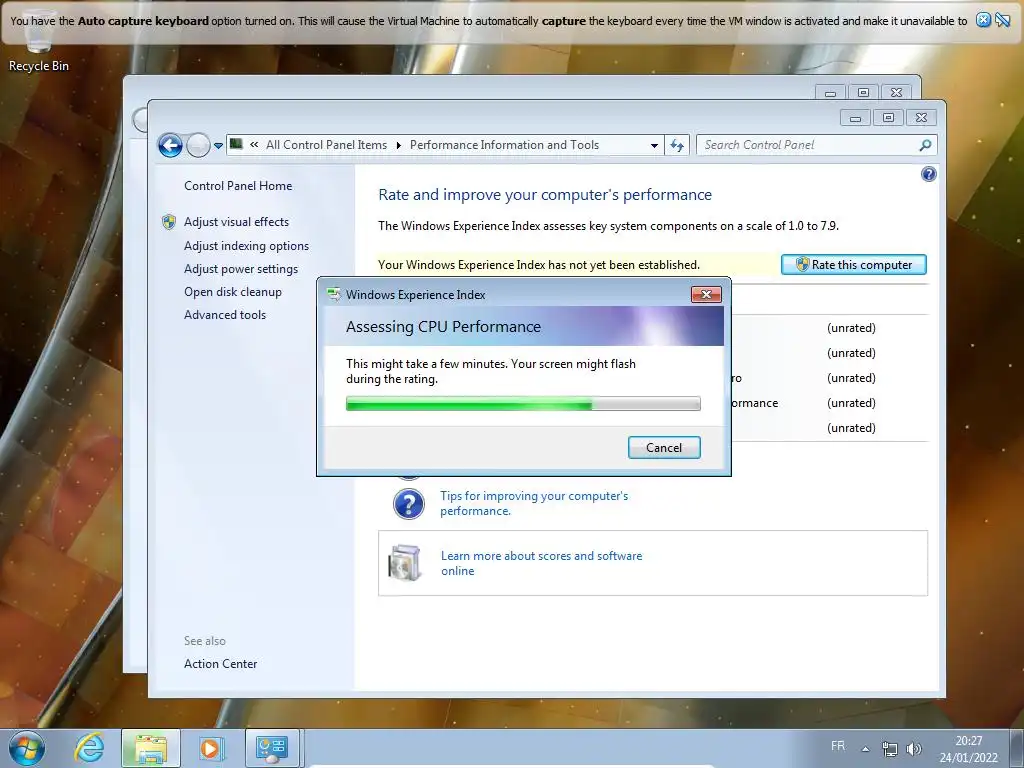1024x768 pixels.
Task: Cancel the Windows Experience Index assessment
Action: 664,447
